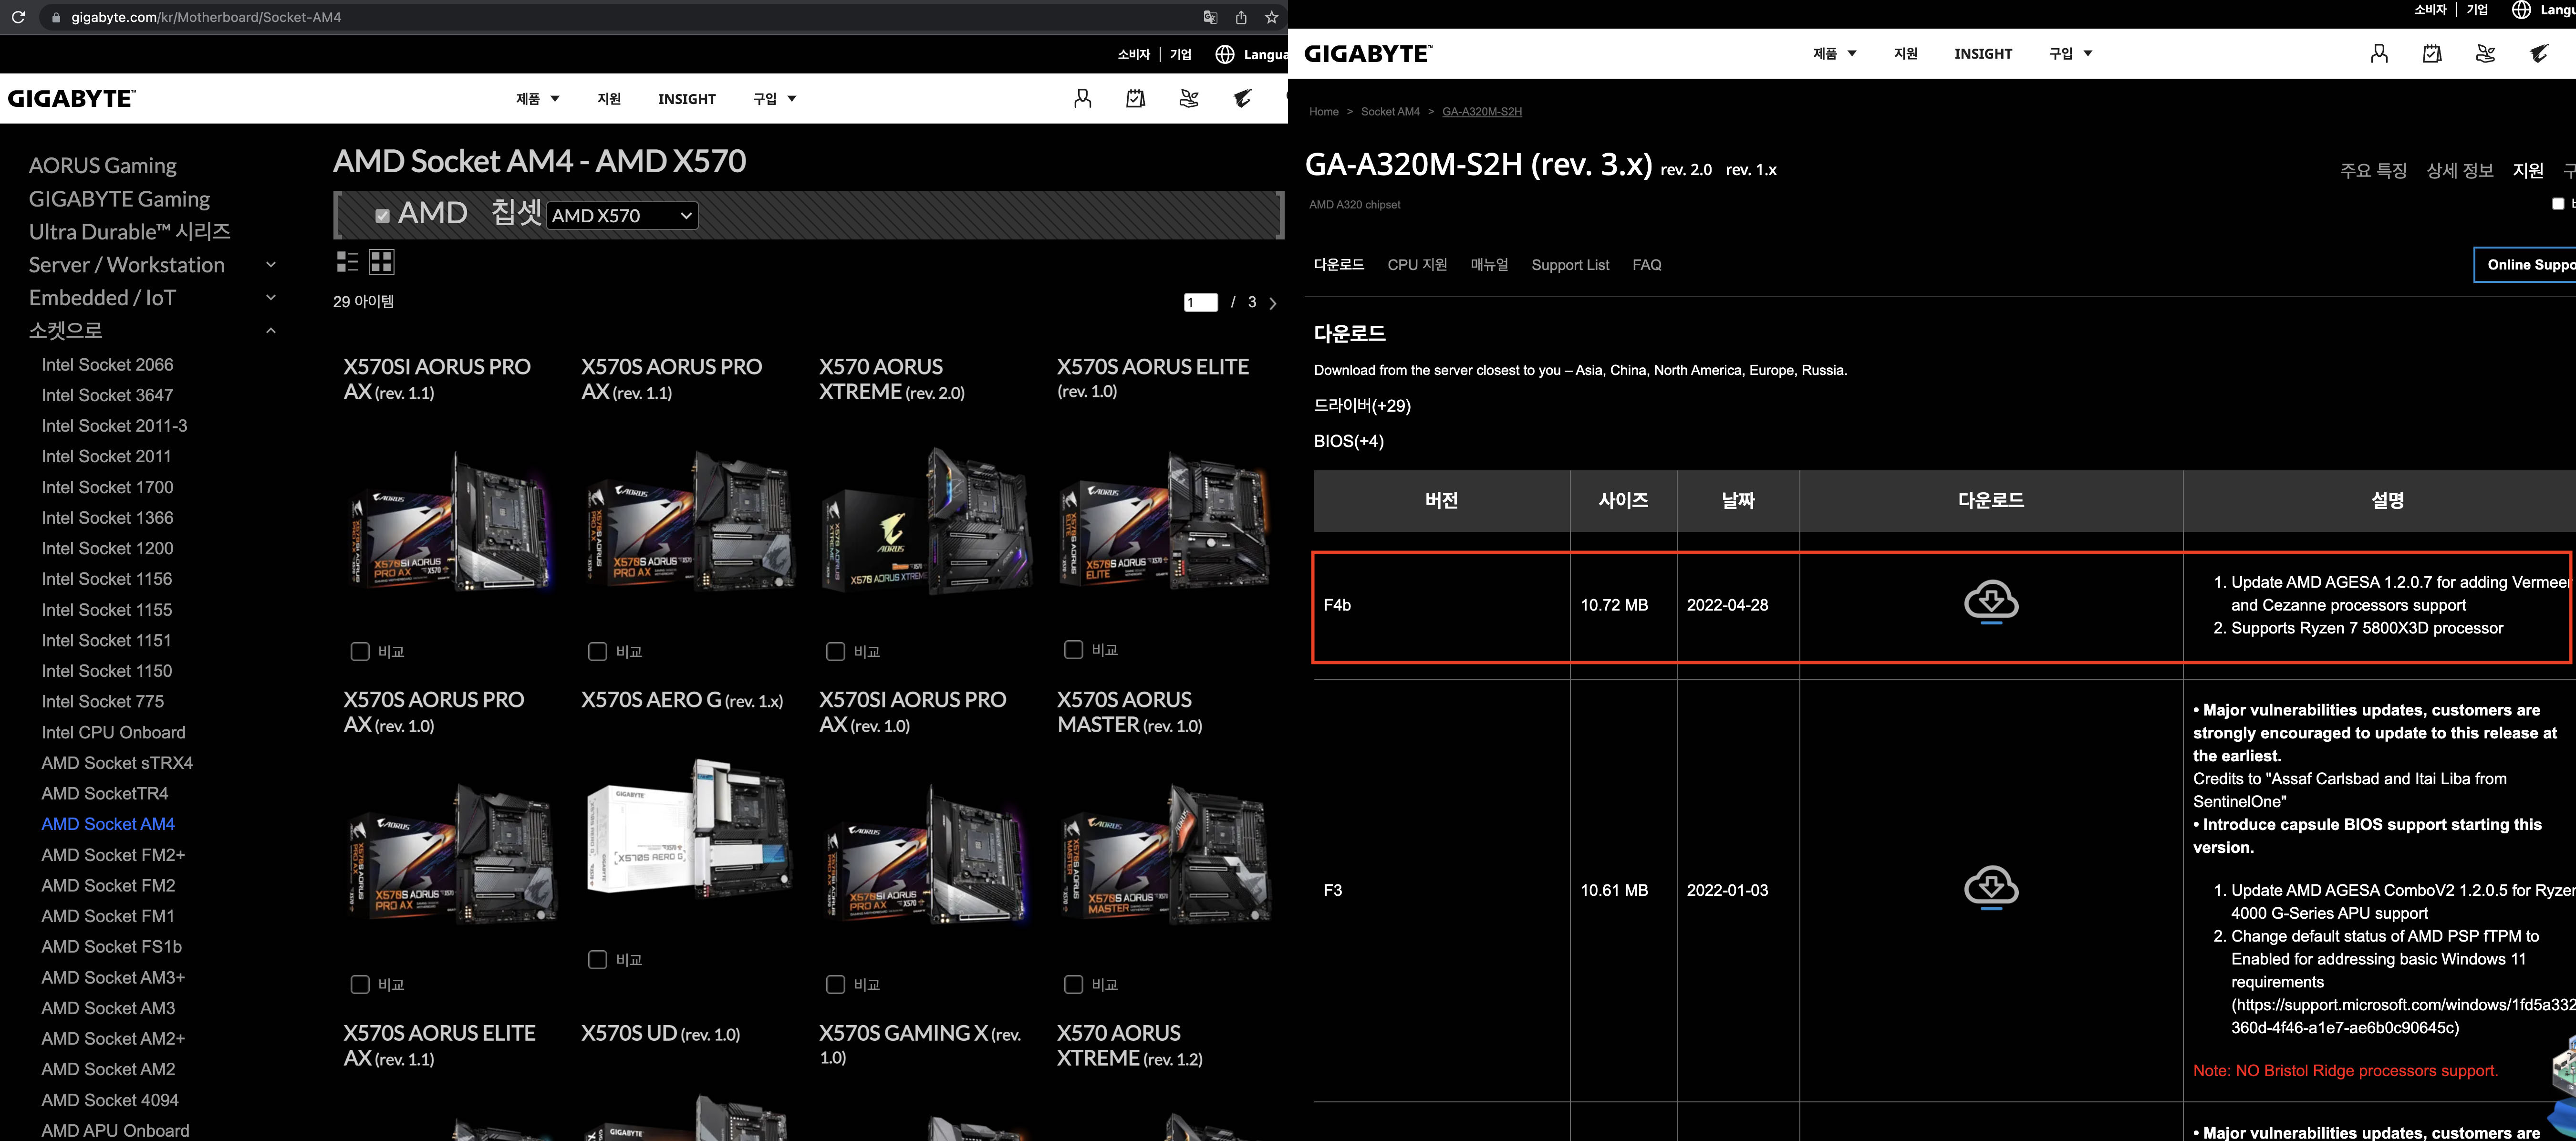Screen dimensions: 2576x1141
Task: Open 구입 dropdown menu in right window
Action: 2071,53
